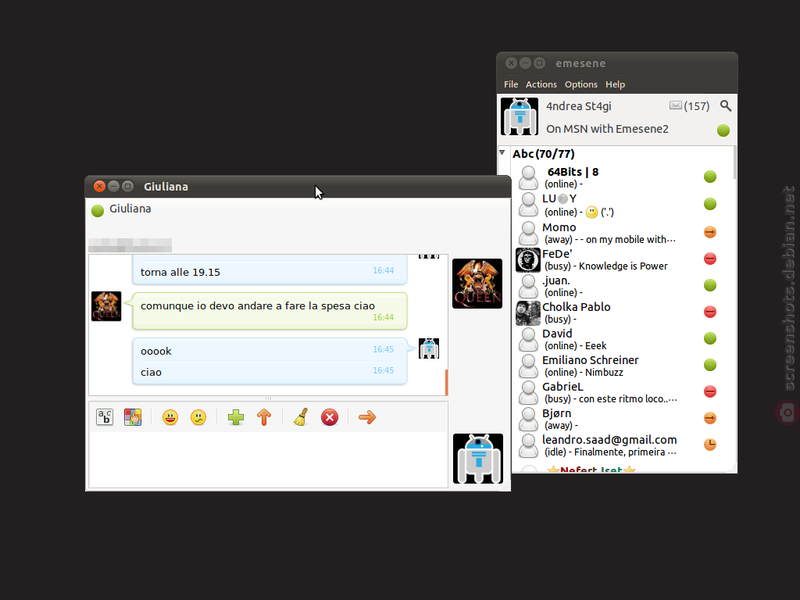The height and width of the screenshot is (600, 800).
Task: Select contact 64Bits | 8
Action: point(617,177)
